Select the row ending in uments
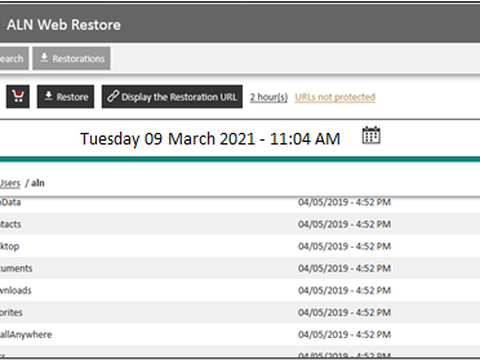The height and width of the screenshot is (360, 480). (x=240, y=268)
